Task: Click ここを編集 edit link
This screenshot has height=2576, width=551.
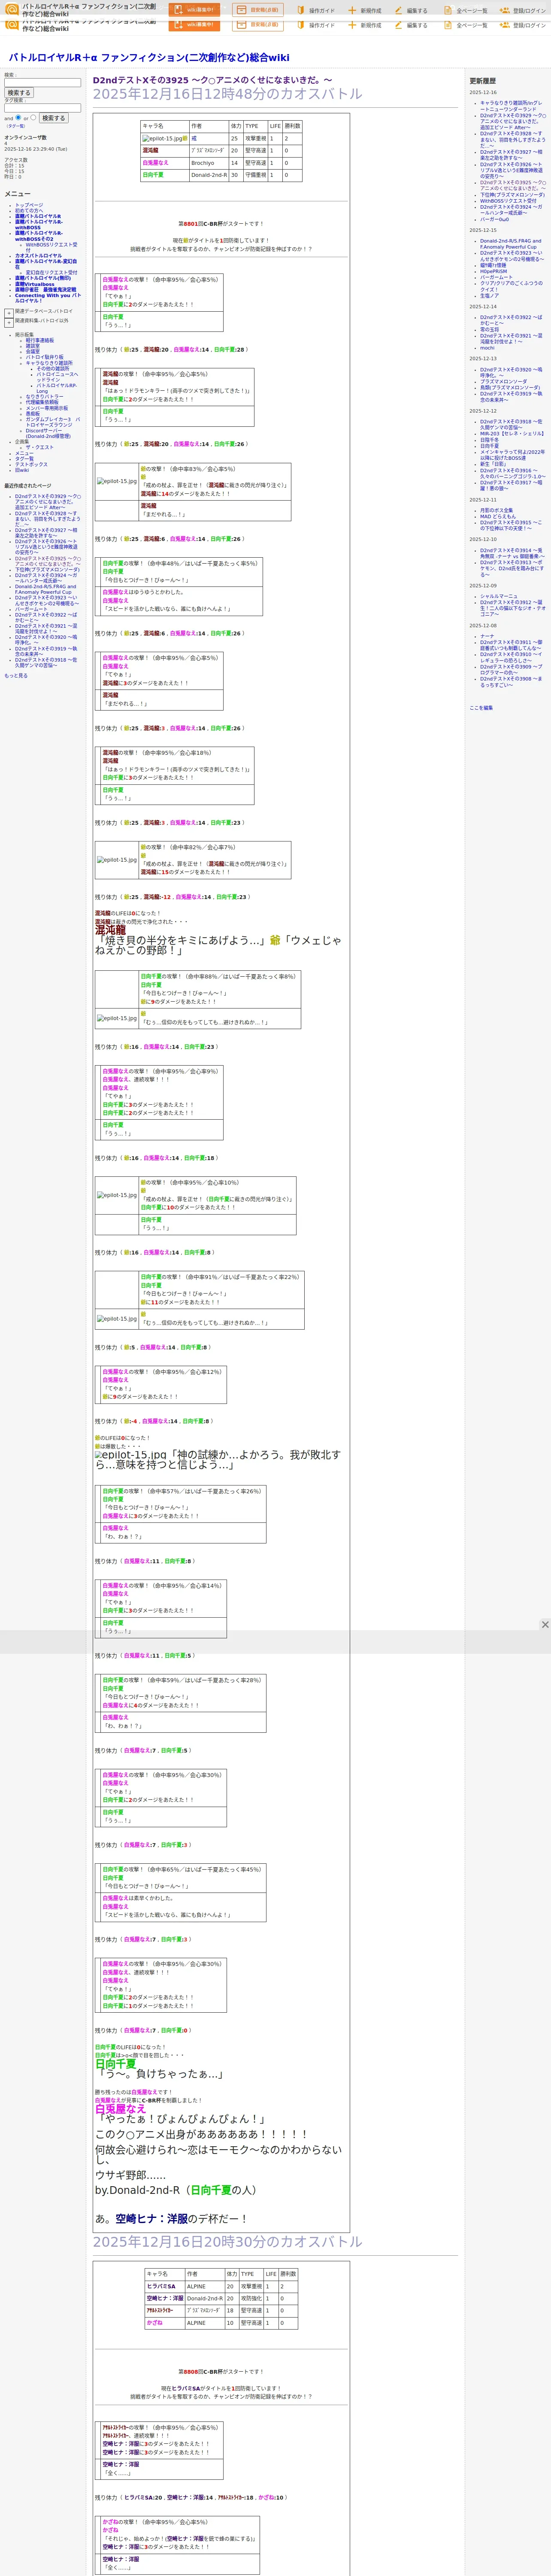Action: (481, 707)
